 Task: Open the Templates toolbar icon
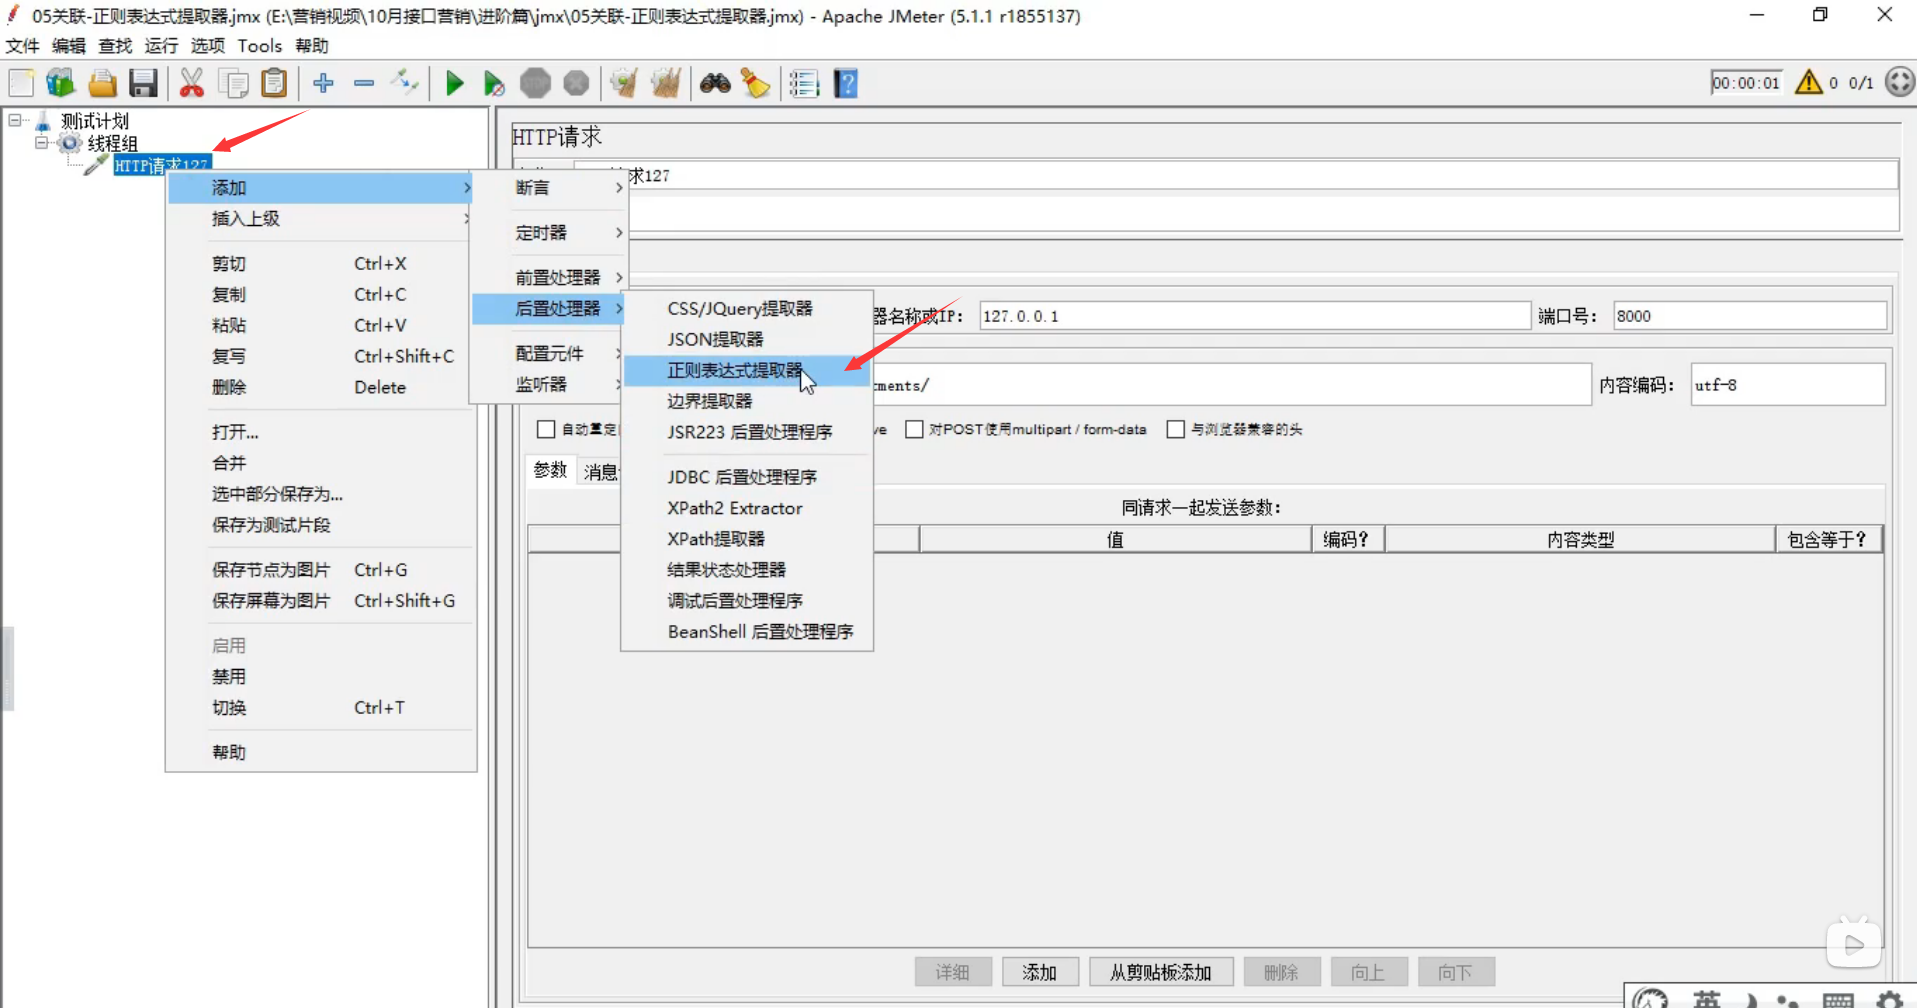click(61, 83)
